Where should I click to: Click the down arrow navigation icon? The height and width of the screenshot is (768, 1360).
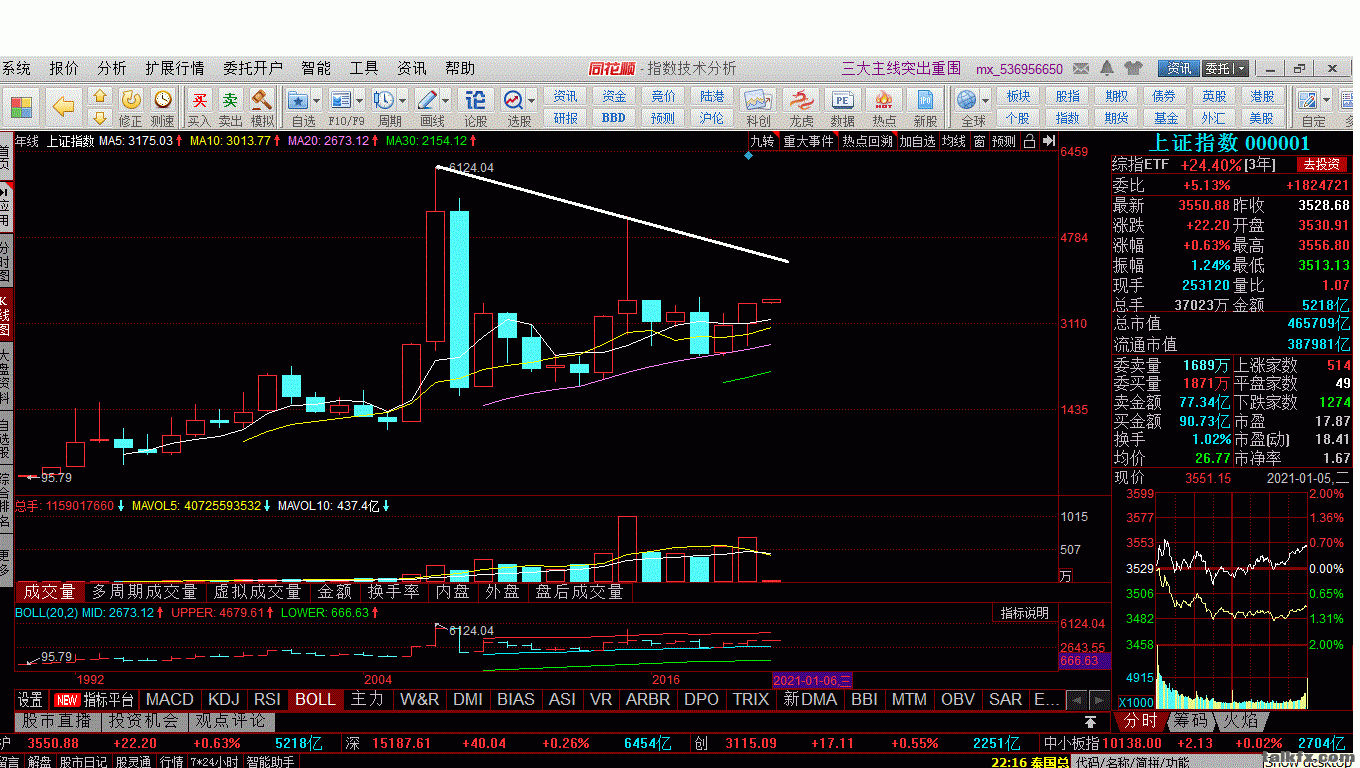coord(99,118)
